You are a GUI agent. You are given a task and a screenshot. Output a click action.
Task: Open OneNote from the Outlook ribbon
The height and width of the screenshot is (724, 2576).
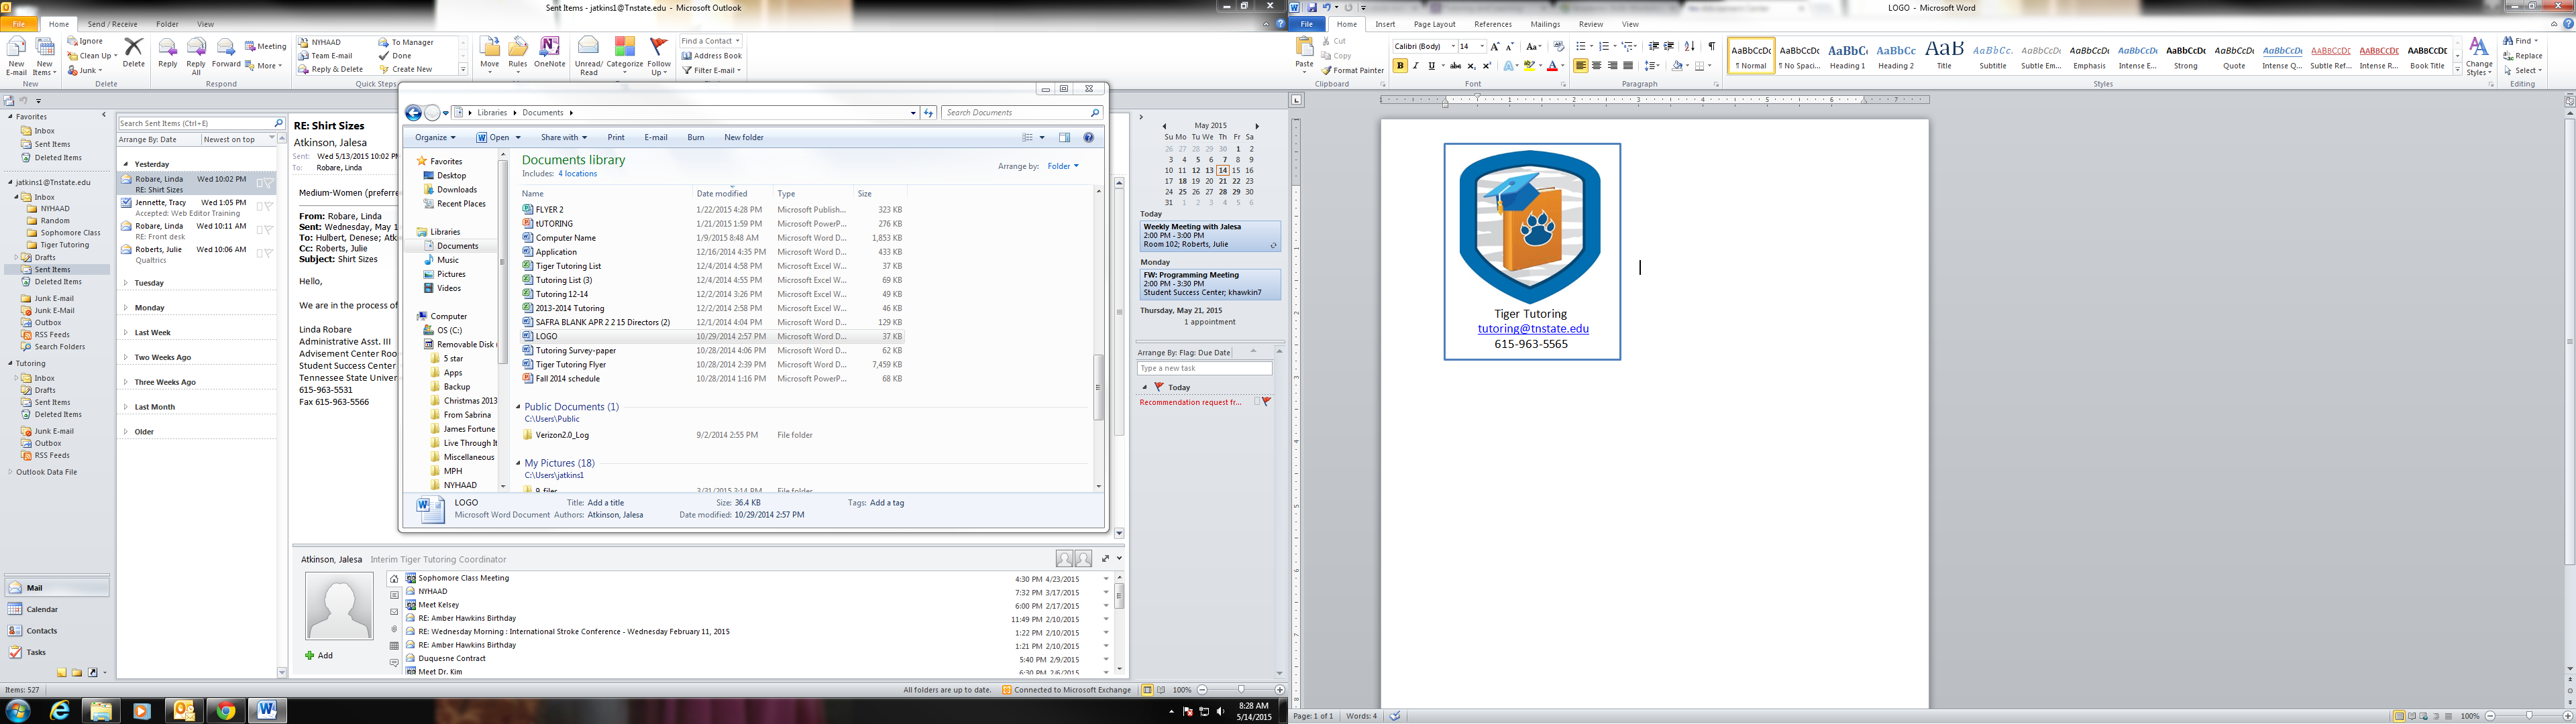coord(549,53)
